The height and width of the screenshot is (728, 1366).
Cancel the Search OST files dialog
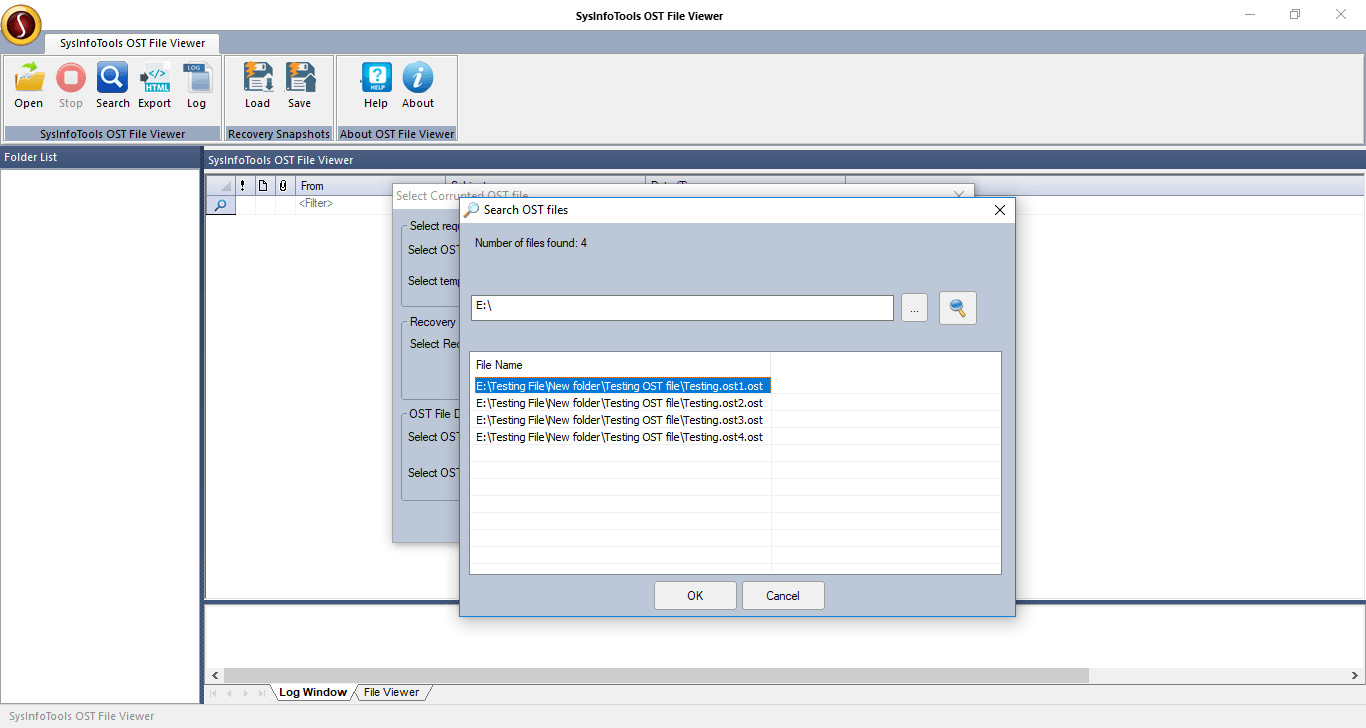pos(783,596)
